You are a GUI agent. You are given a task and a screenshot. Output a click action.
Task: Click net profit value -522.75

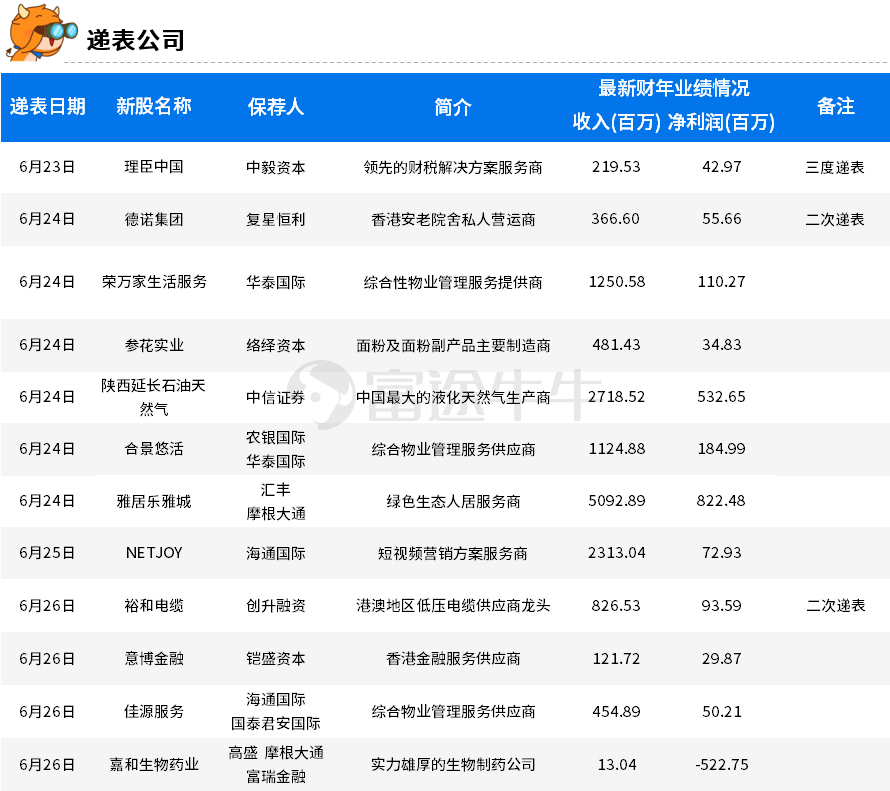tap(721, 765)
